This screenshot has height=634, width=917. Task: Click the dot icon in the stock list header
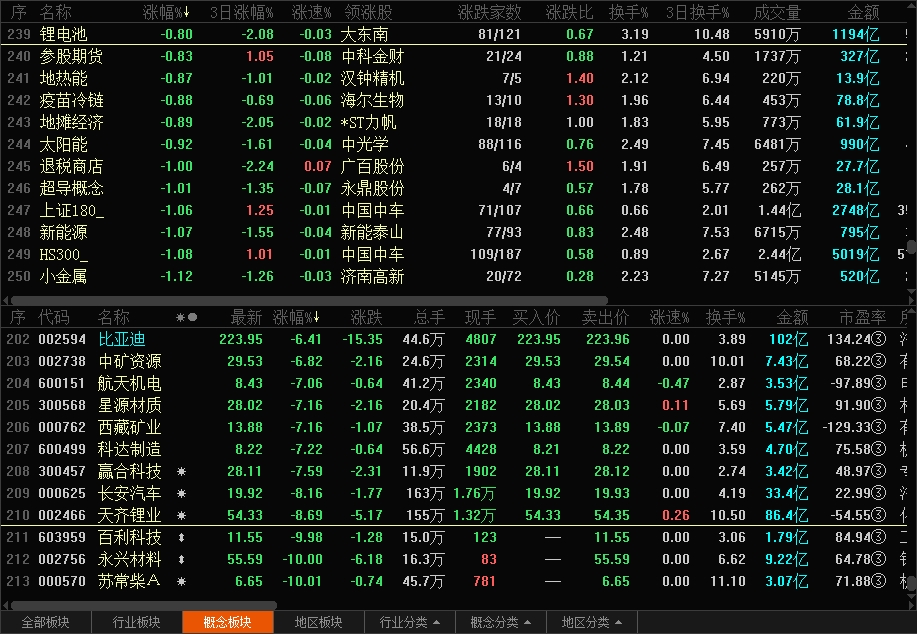[192, 318]
